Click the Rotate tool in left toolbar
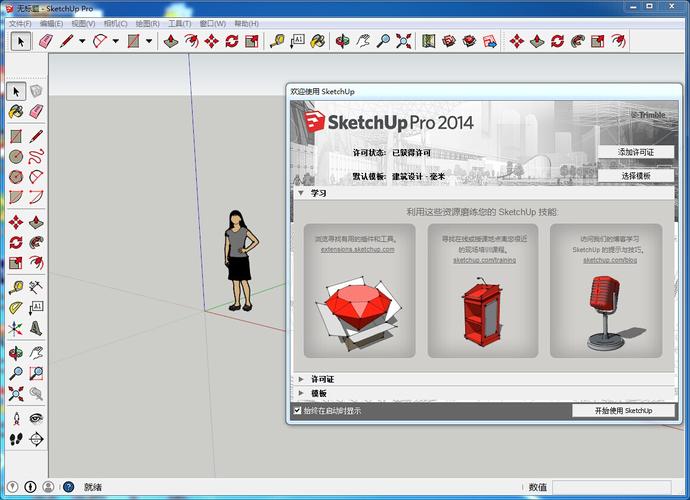The image size is (690, 500). pos(16,242)
